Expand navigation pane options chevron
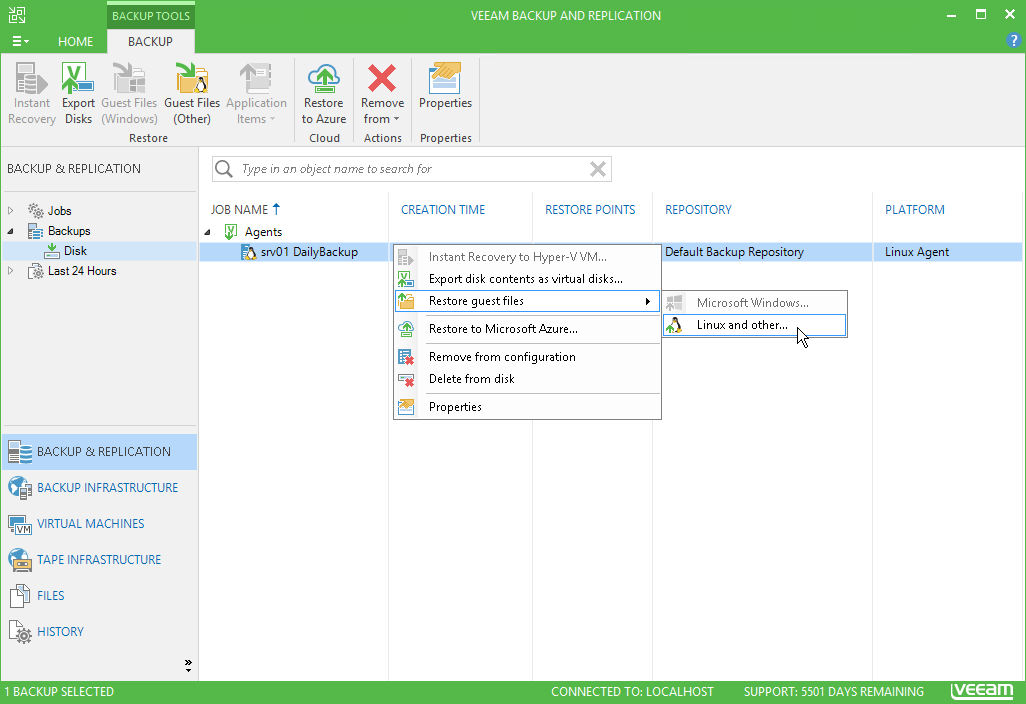 point(188,666)
